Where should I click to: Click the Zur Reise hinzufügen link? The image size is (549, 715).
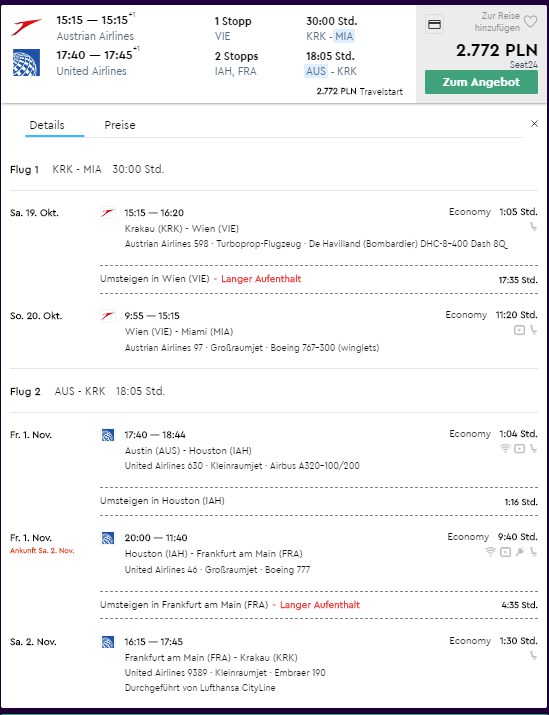point(497,21)
